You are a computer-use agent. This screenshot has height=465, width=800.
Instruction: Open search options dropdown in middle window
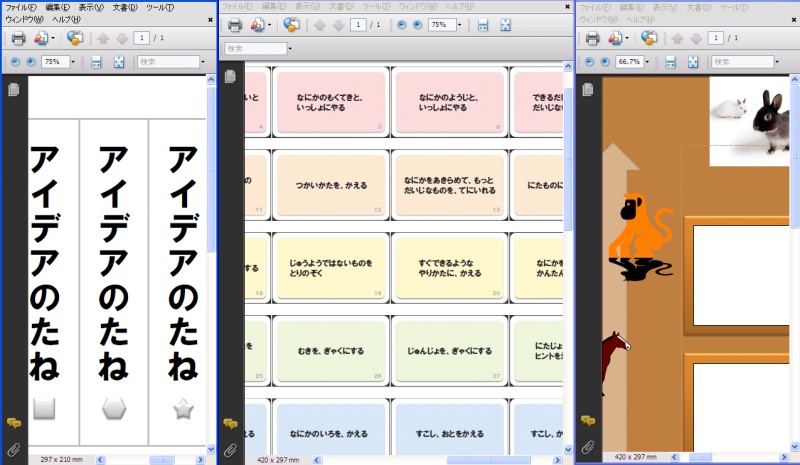pyautogui.click(x=290, y=49)
